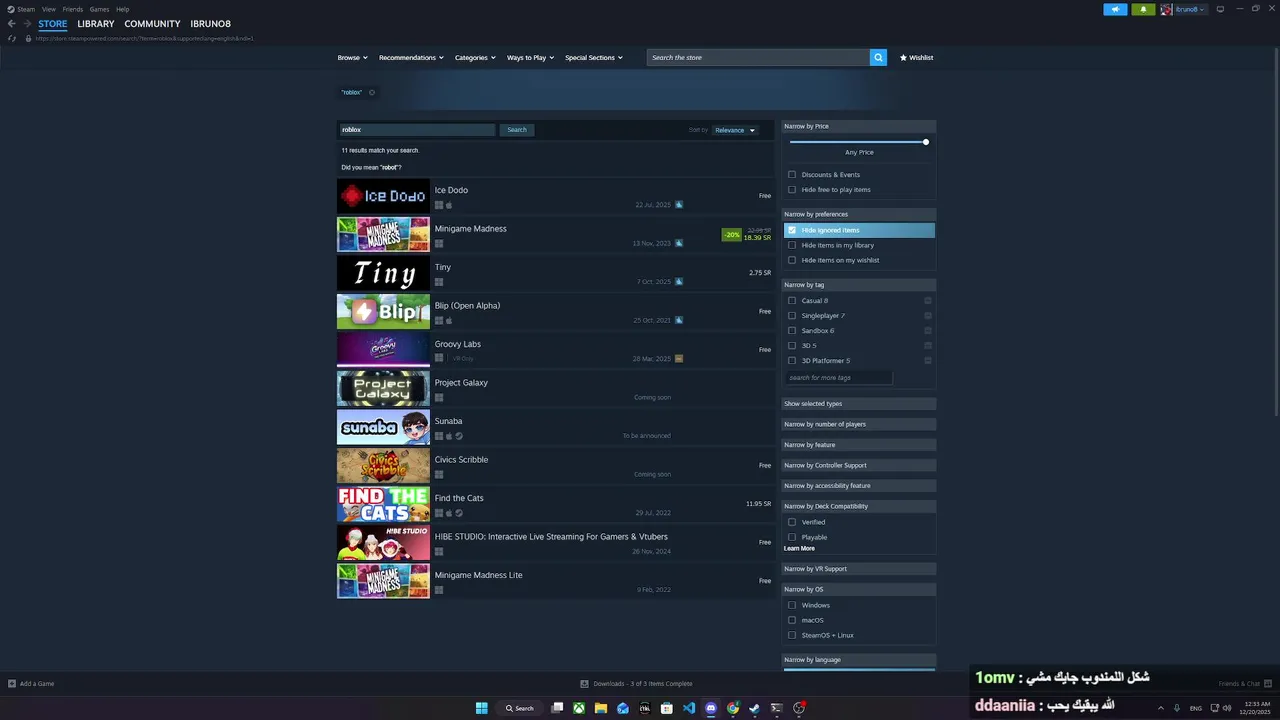The width and height of the screenshot is (1280, 720).
Task: Enable the Discounts & Events checkbox
Action: pos(792,175)
